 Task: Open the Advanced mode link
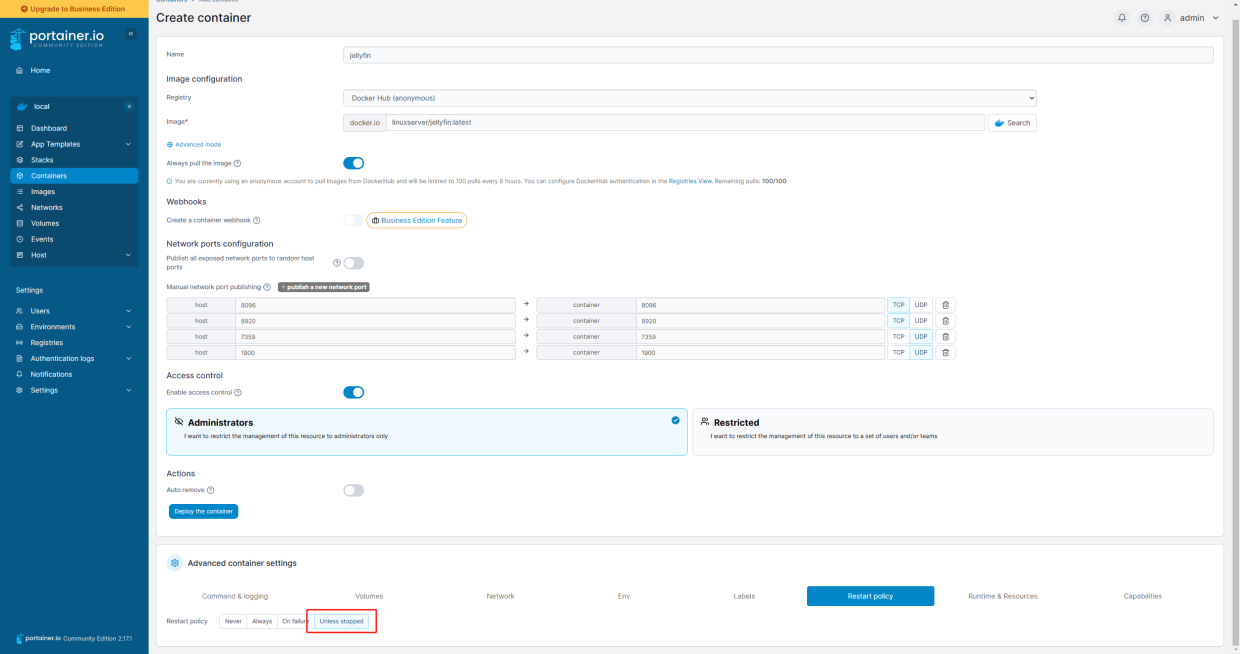pyautogui.click(x=194, y=145)
